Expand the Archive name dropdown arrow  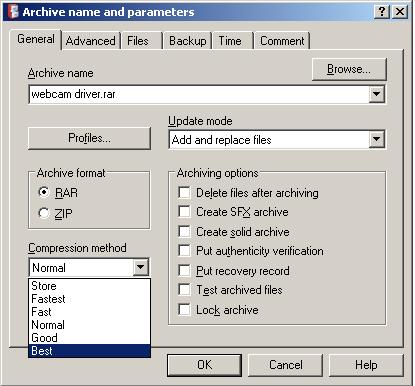pos(377,94)
